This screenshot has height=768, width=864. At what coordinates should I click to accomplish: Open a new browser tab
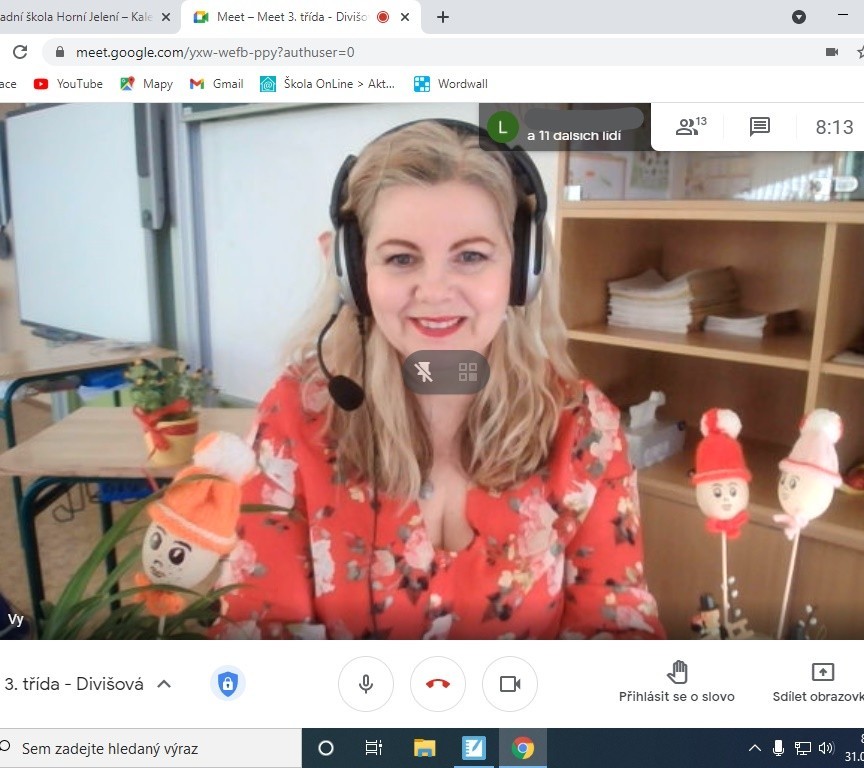coord(443,17)
